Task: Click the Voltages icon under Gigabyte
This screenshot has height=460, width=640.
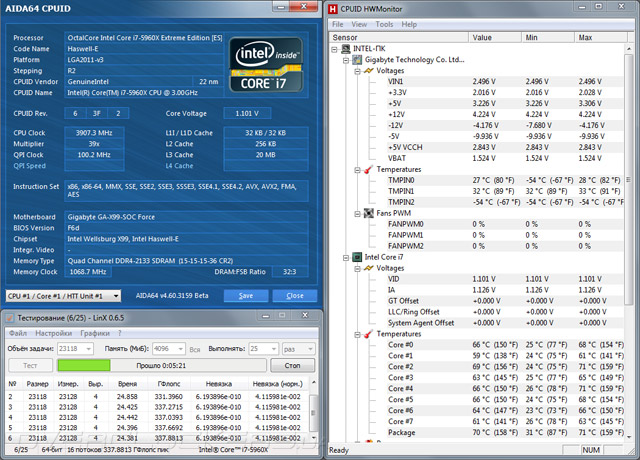Action: click(x=369, y=71)
